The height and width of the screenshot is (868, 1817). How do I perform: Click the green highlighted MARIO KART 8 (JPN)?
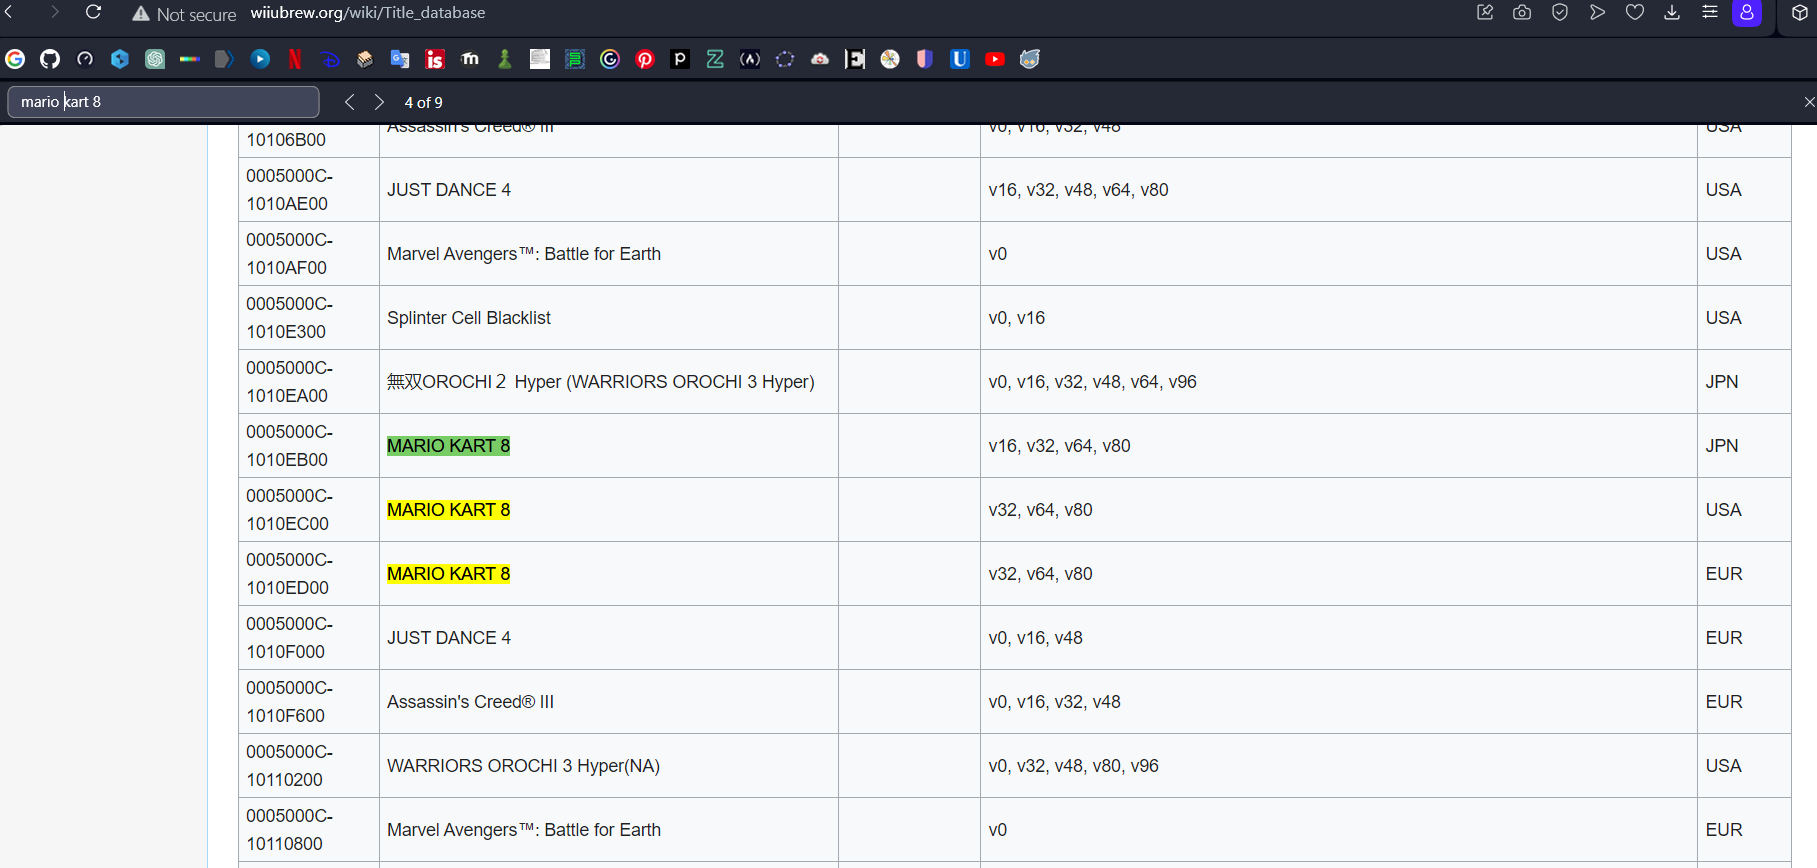[448, 446]
